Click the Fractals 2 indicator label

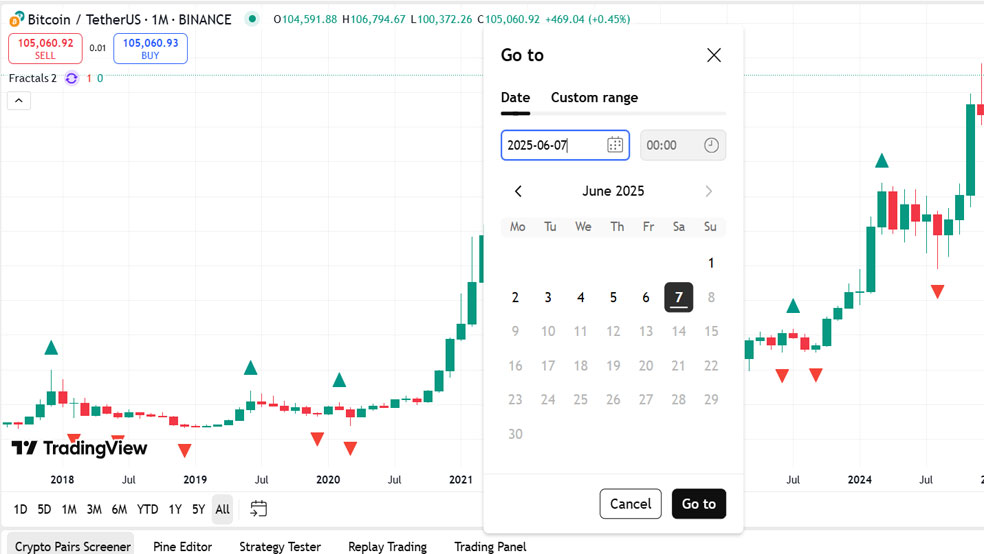tap(33, 78)
